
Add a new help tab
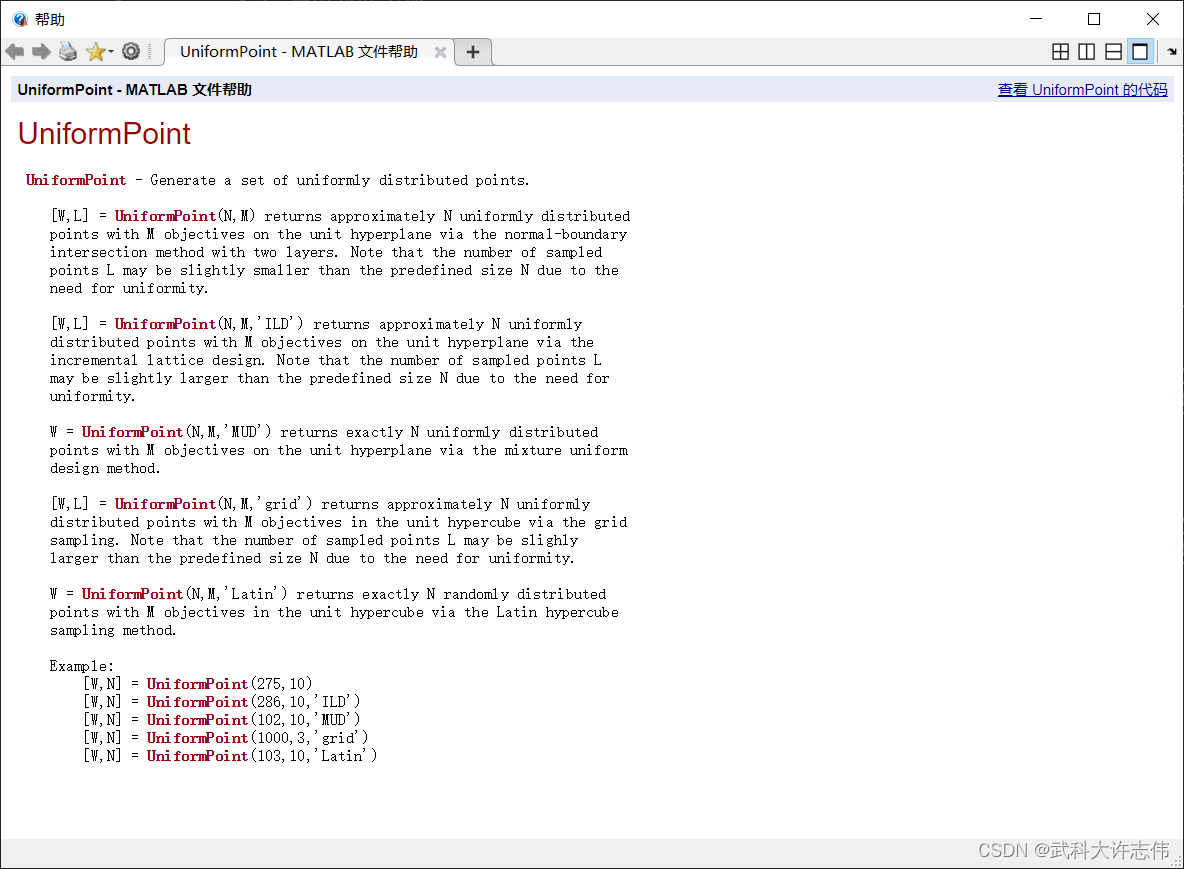coord(473,52)
